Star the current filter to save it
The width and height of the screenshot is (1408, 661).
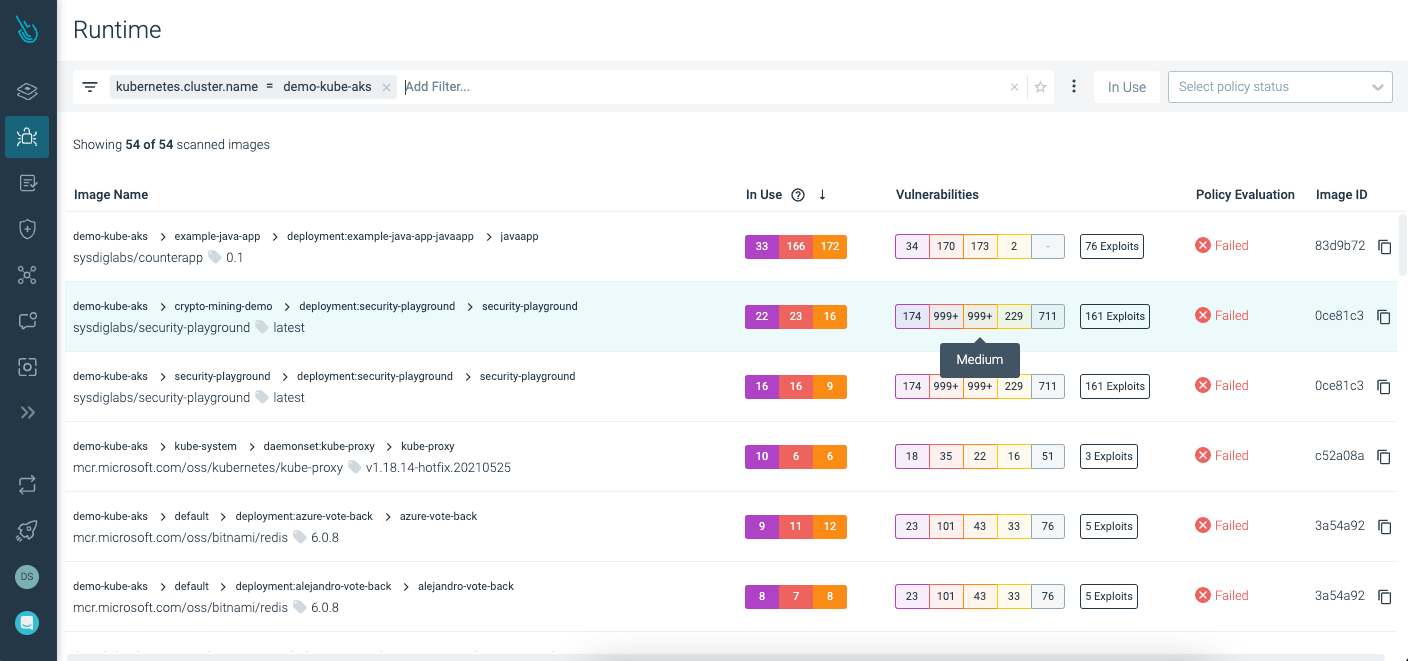tap(1040, 86)
